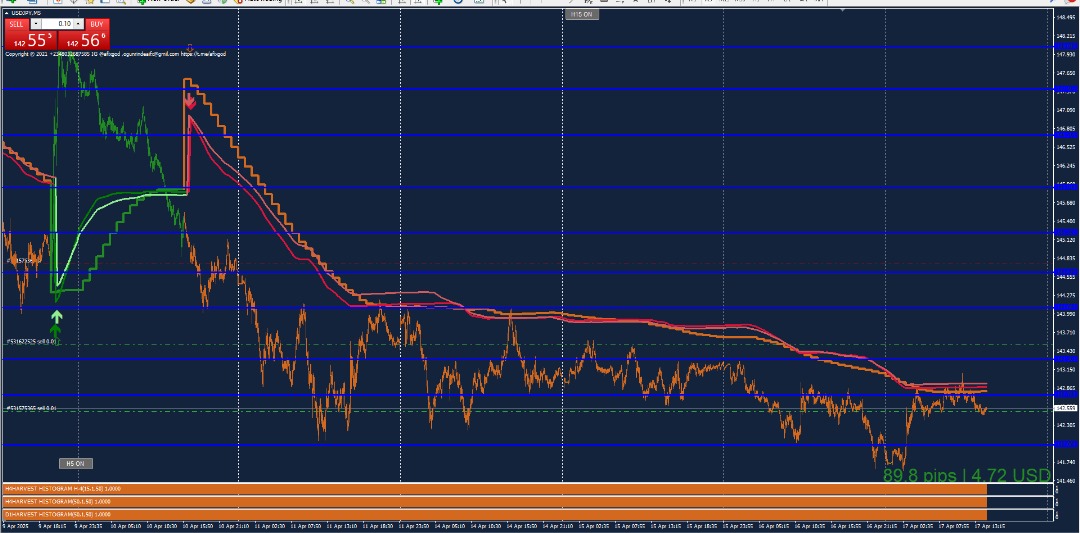The width and height of the screenshot is (1080, 533).
Task: Toggle the H15 ON button
Action: click(582, 14)
